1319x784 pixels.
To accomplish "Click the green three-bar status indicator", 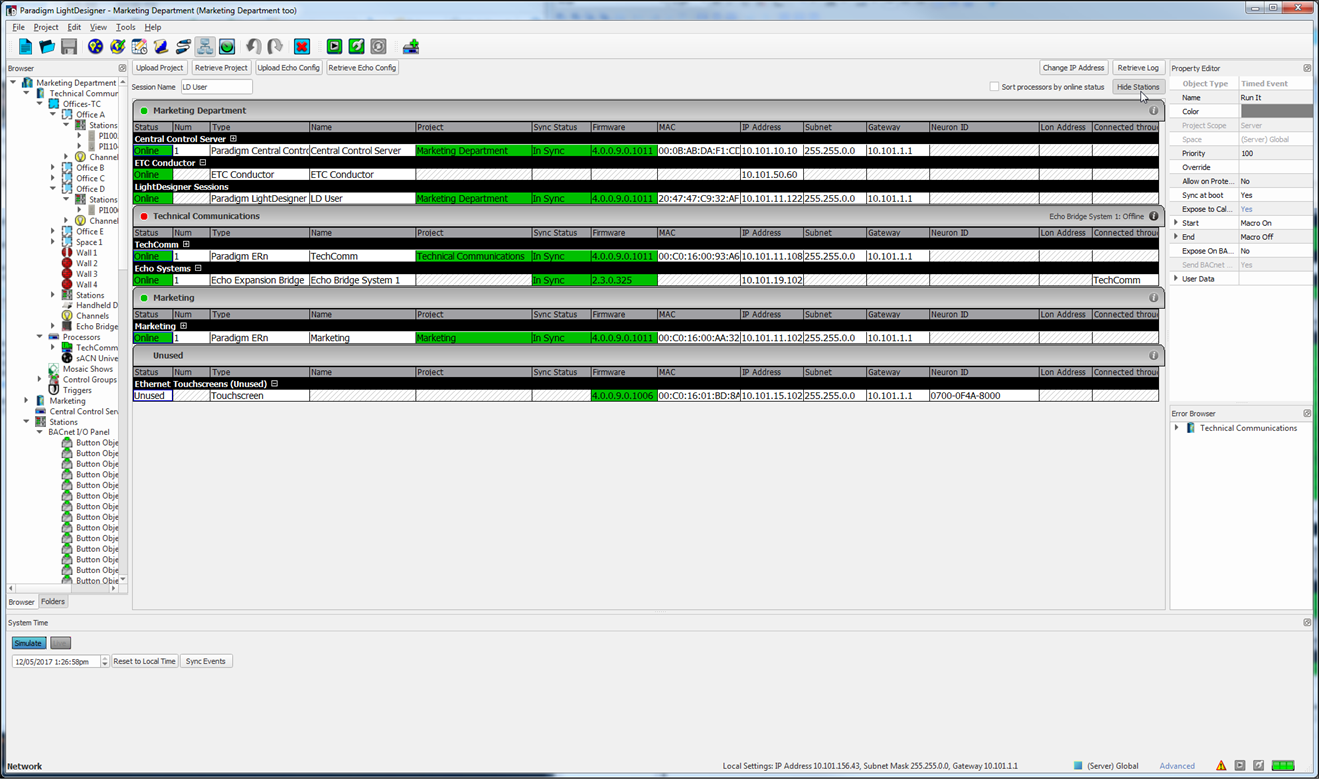I will [1283, 766].
